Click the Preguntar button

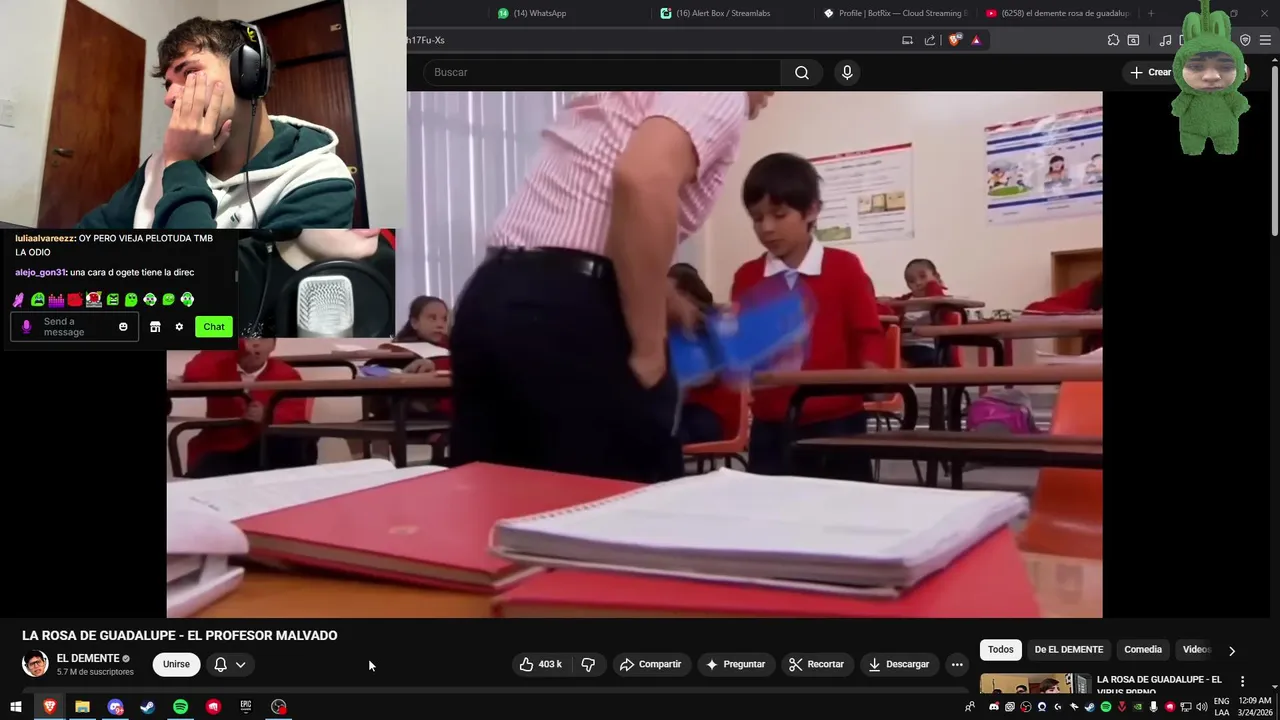click(735, 664)
